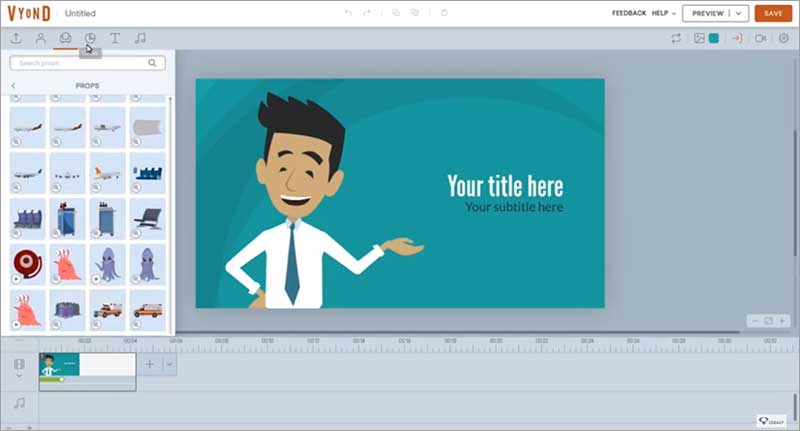
Task: Click the swap/replace arrows icon
Action: click(x=676, y=38)
